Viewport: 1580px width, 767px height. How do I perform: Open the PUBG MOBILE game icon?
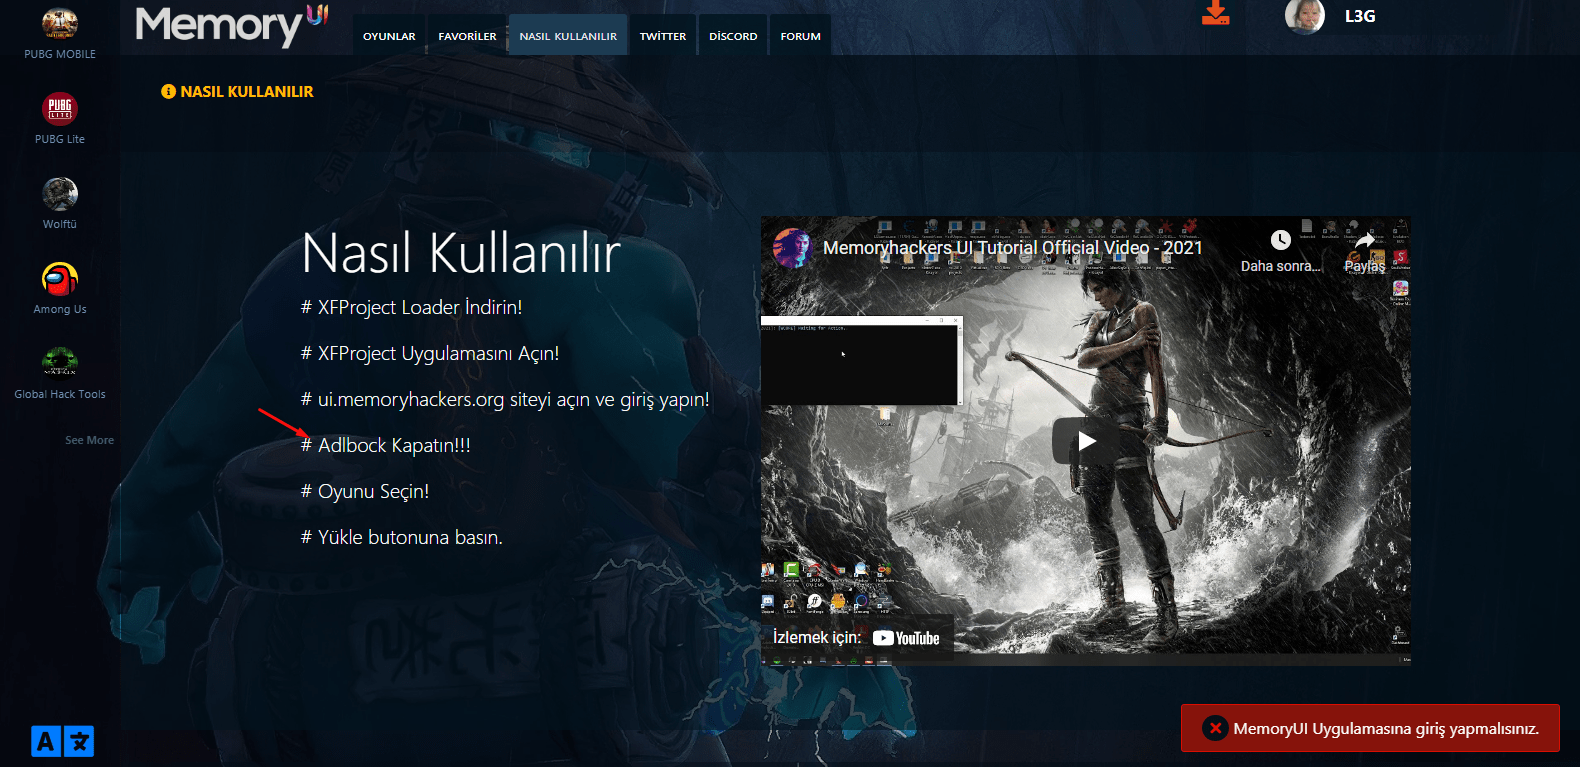pos(60,22)
